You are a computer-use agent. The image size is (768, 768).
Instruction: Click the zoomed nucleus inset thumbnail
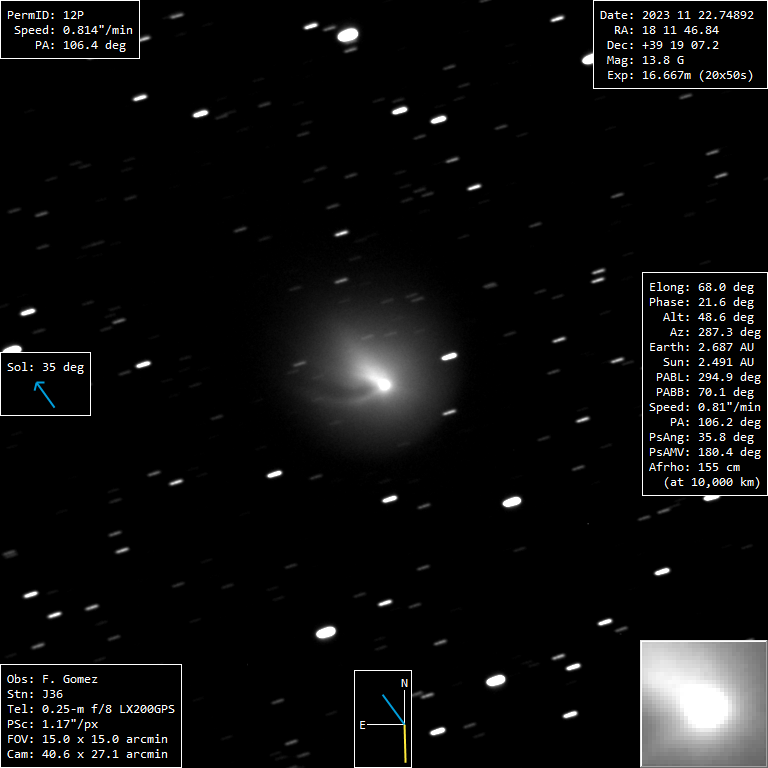703,703
